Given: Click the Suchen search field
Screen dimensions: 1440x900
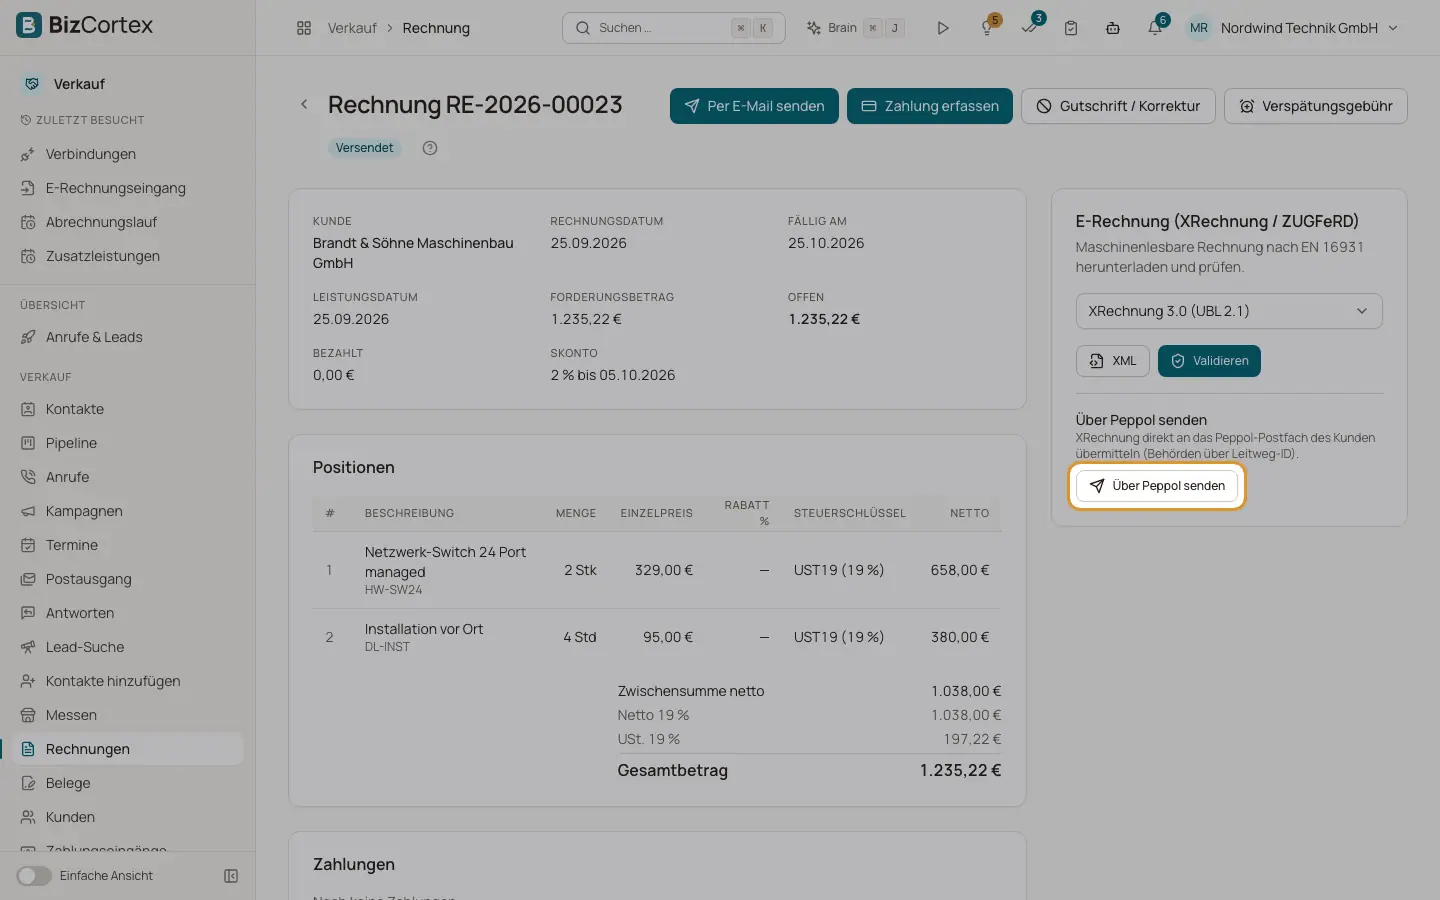Looking at the screenshot, I should point(674,28).
